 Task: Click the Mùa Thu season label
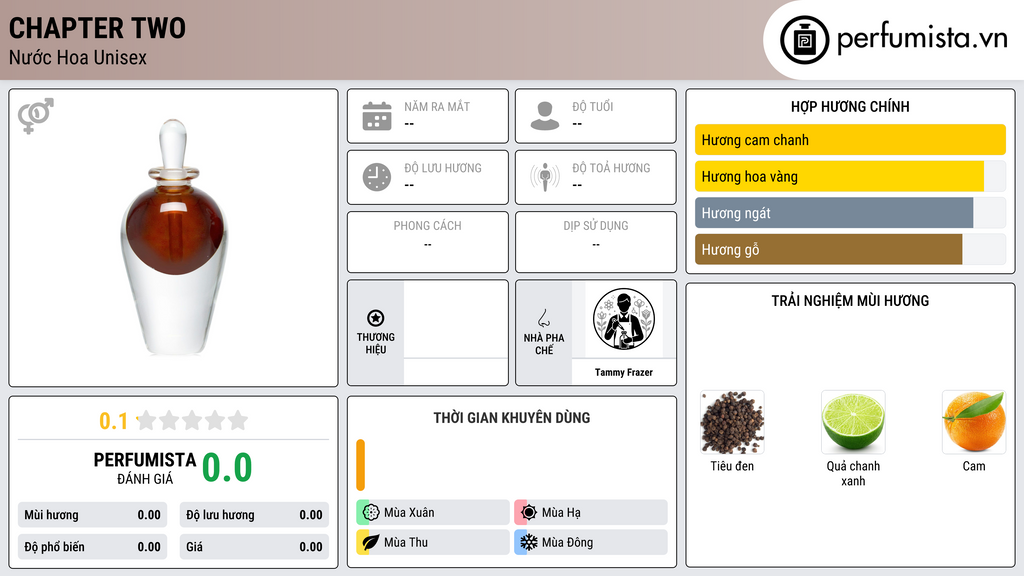coord(406,542)
